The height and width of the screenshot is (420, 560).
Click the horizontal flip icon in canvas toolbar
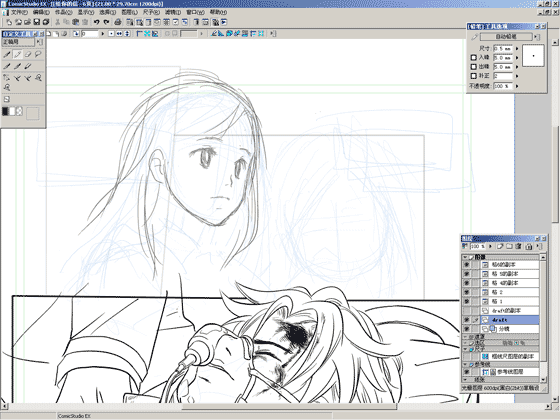pos(119,34)
